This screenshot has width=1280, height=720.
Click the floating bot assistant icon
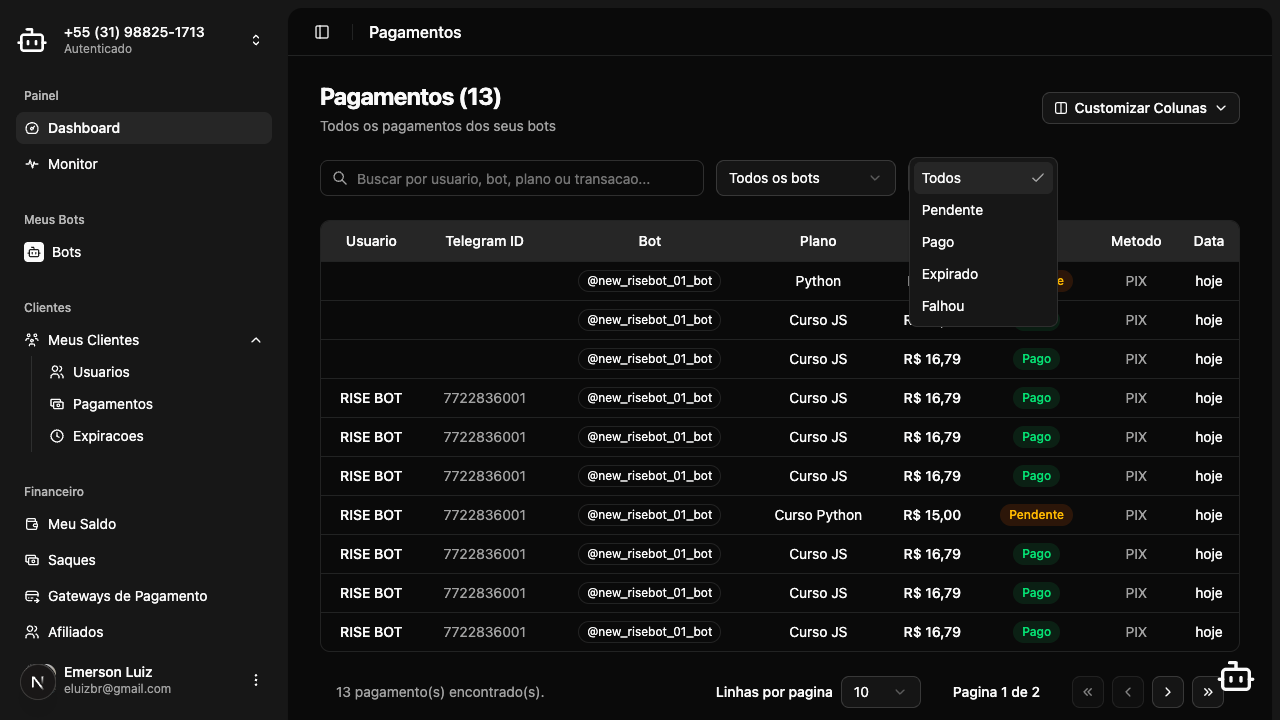point(1236,677)
